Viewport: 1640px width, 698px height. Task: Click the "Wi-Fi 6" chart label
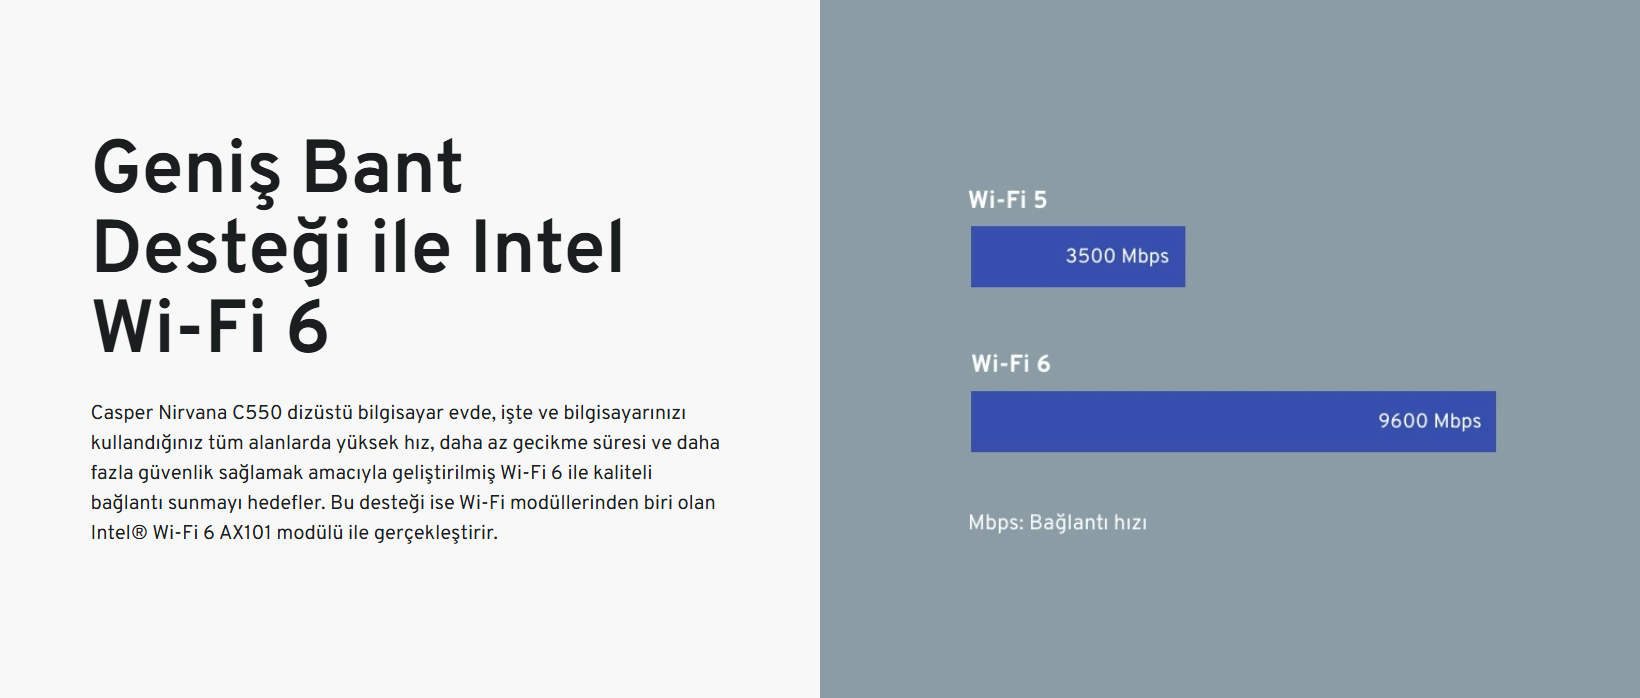point(1011,364)
